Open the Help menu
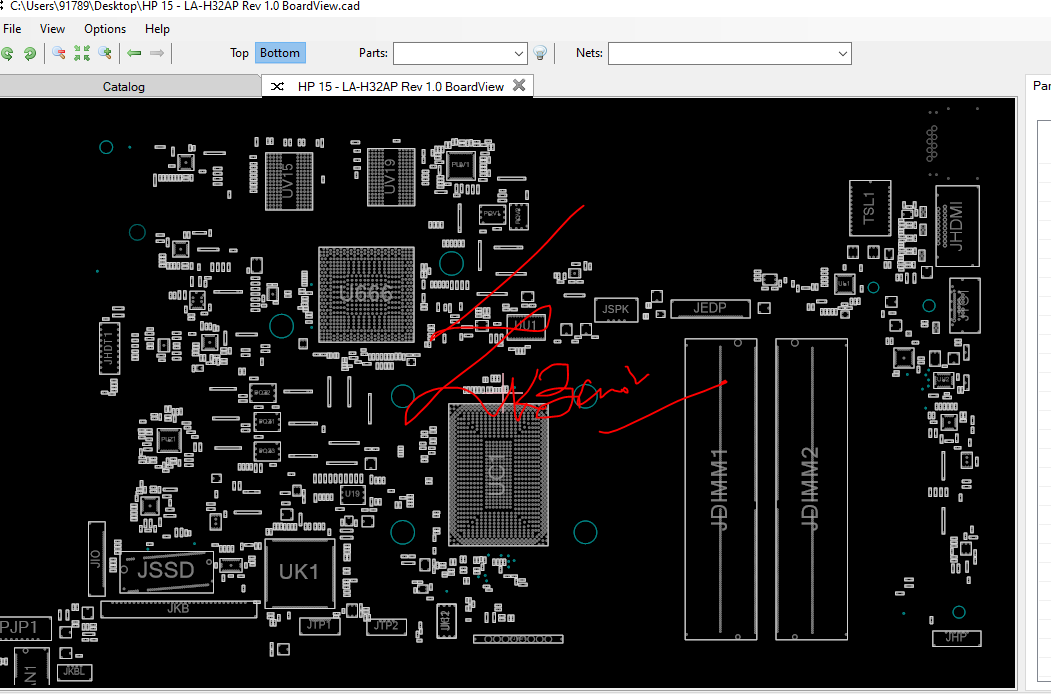The image size is (1051, 694). (x=157, y=29)
